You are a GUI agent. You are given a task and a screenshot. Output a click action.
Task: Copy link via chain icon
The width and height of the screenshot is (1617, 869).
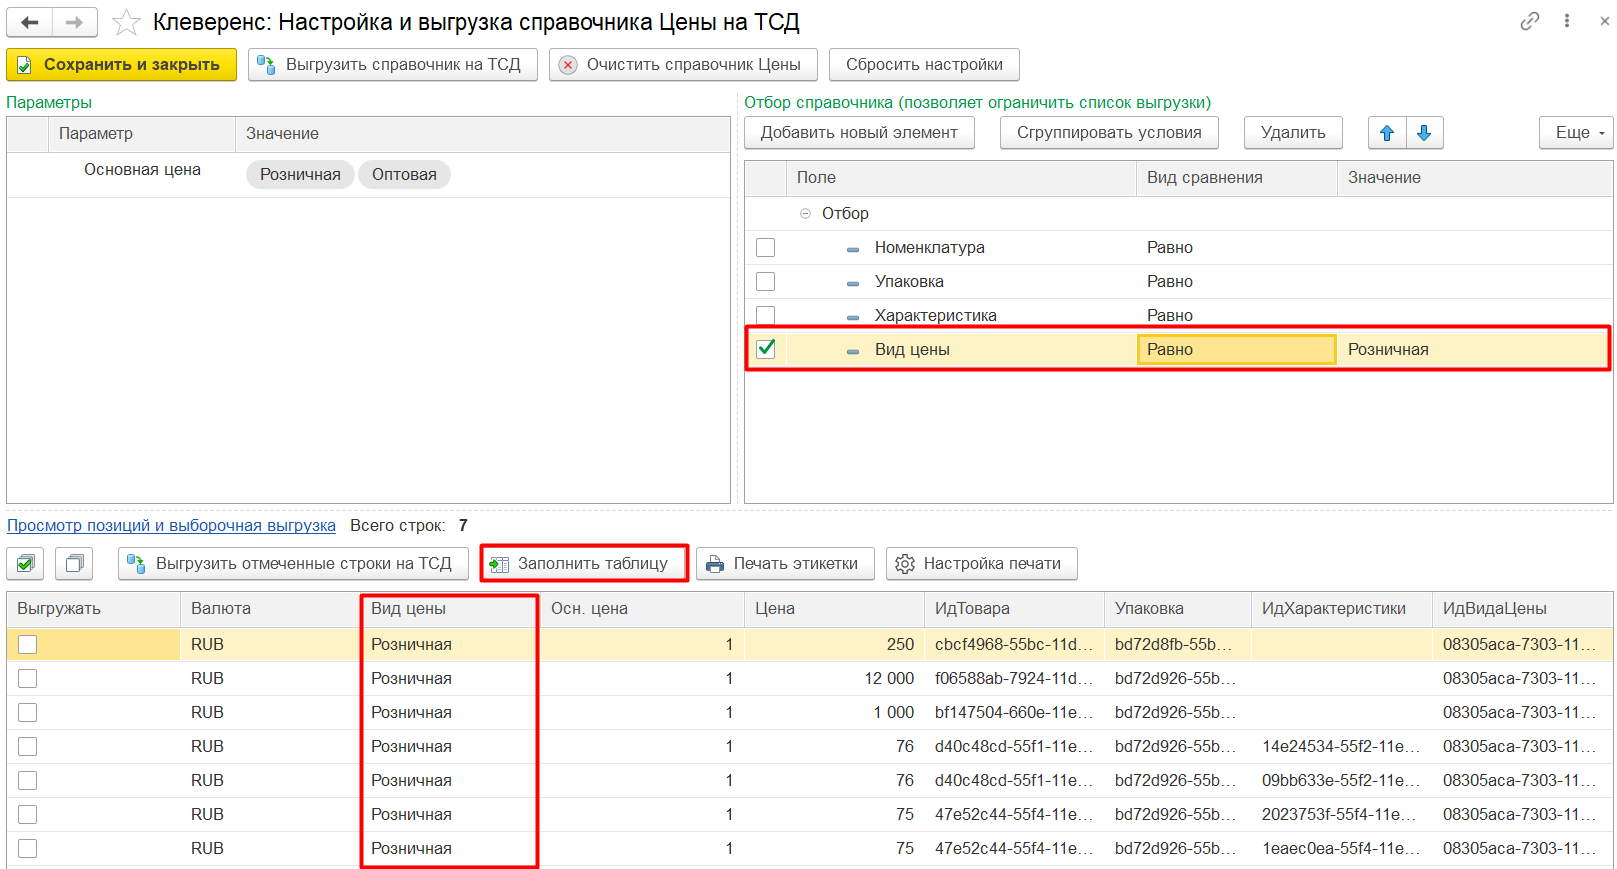1530,21
